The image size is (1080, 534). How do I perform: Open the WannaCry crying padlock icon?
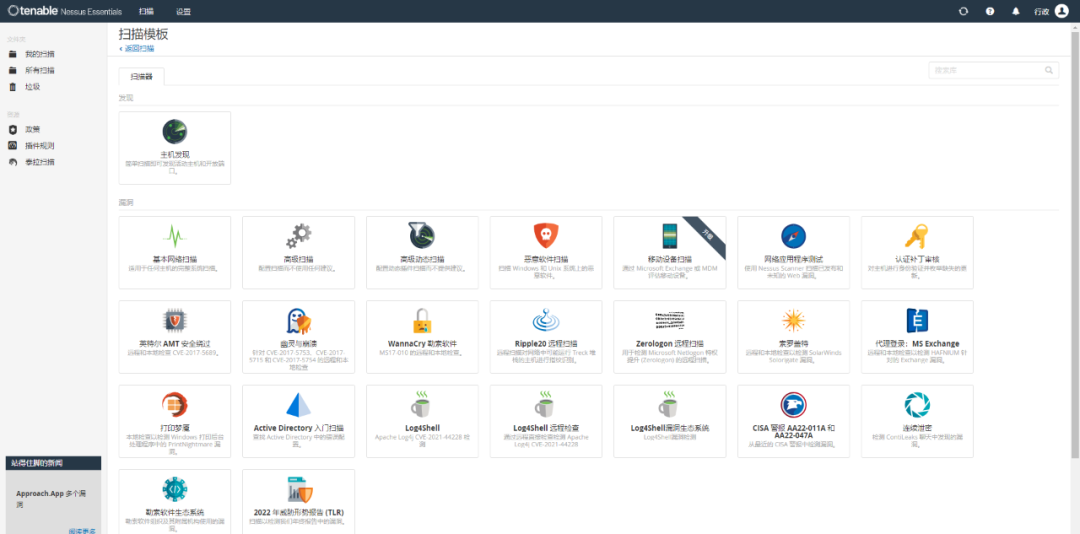[x=422, y=320]
